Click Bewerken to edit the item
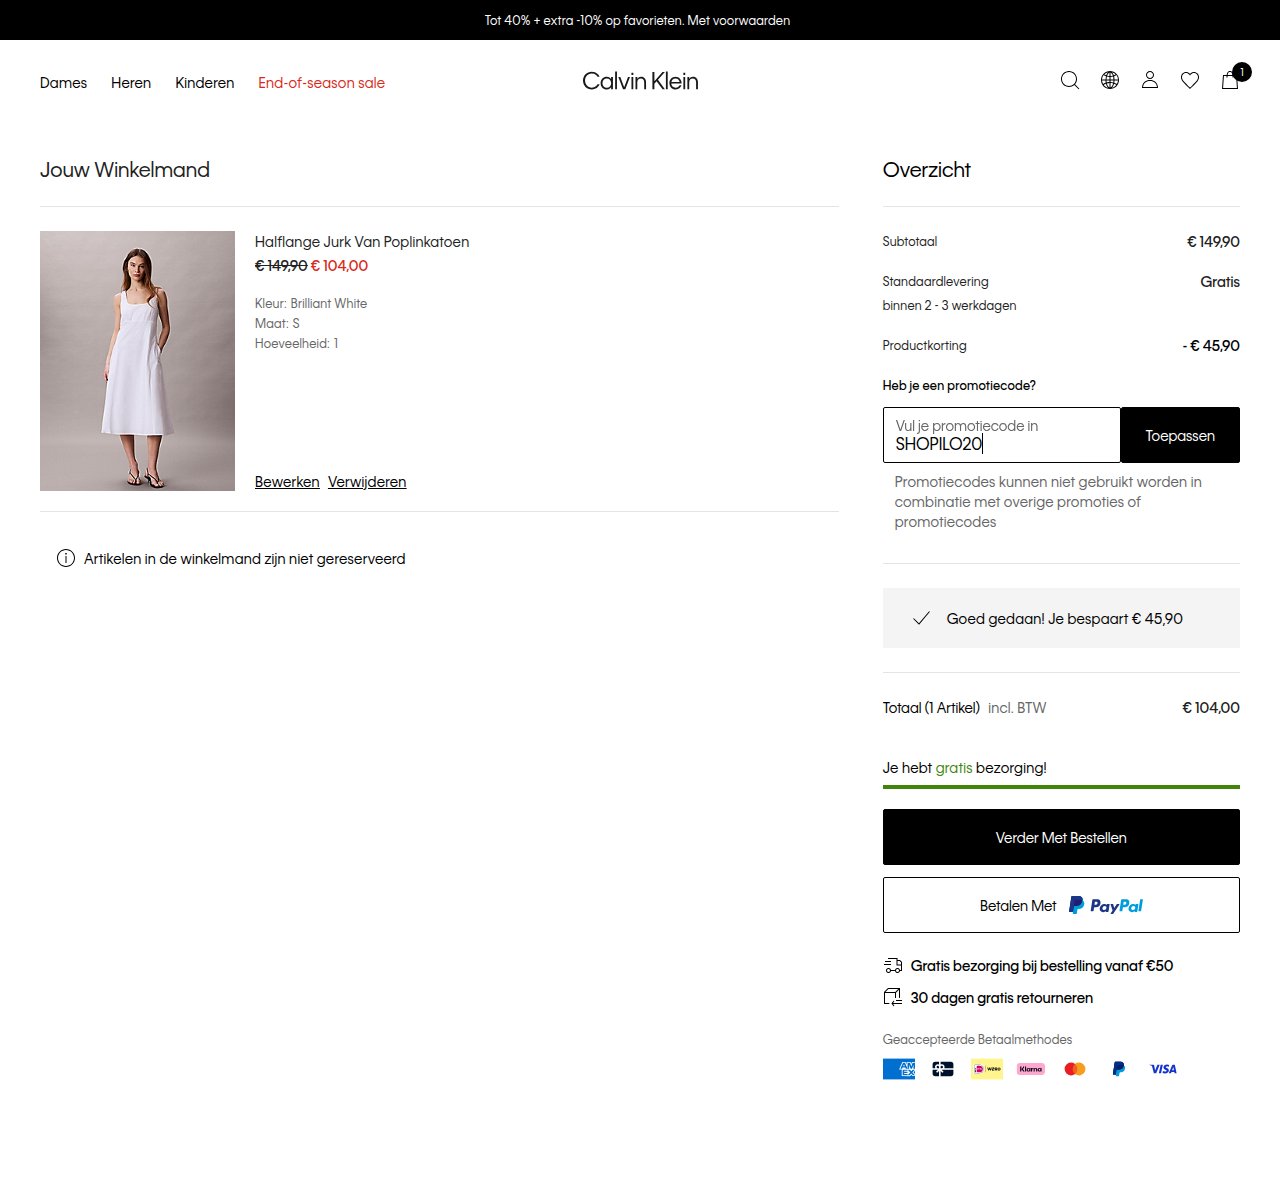Image resolution: width=1280 pixels, height=1200 pixels. 287,482
